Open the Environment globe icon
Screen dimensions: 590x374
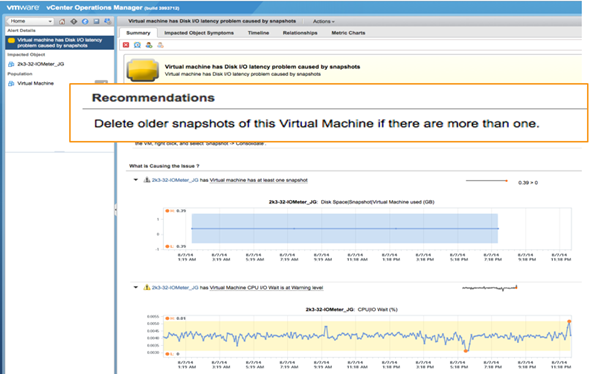click(85, 21)
